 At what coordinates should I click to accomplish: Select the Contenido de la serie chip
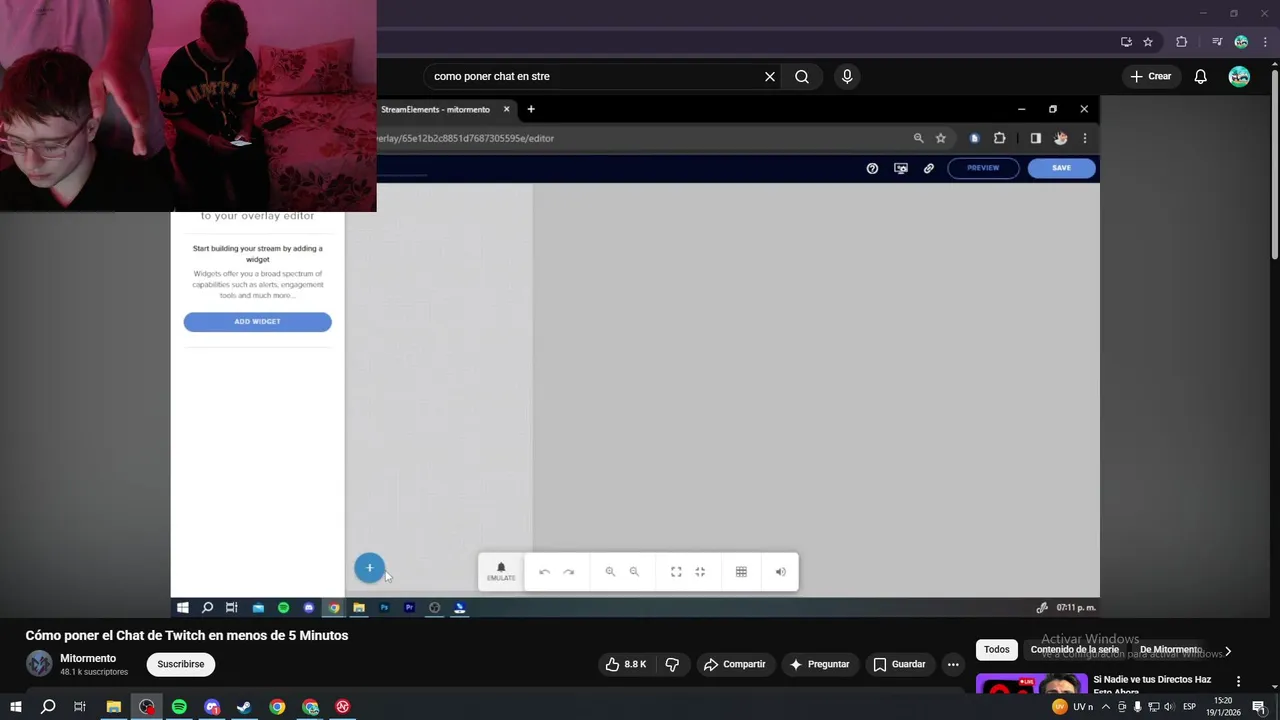(x=1075, y=649)
